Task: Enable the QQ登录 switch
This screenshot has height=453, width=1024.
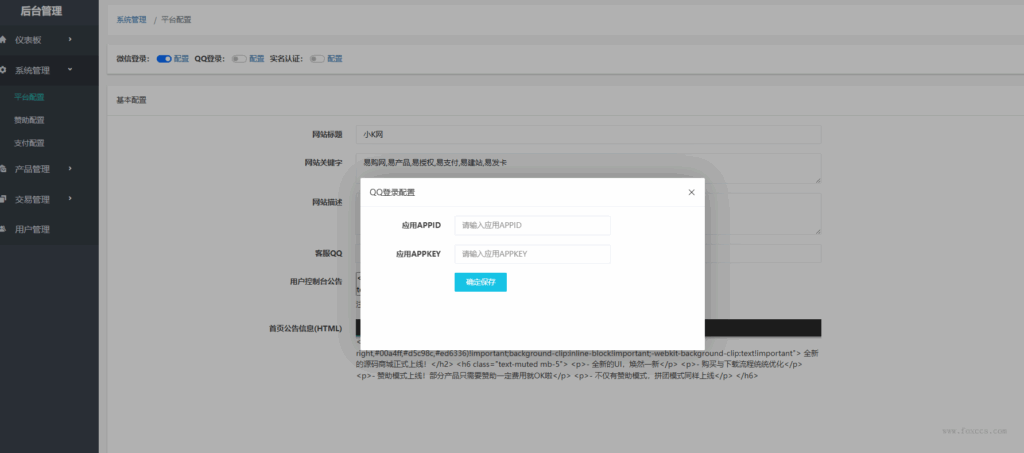Action: 239,59
